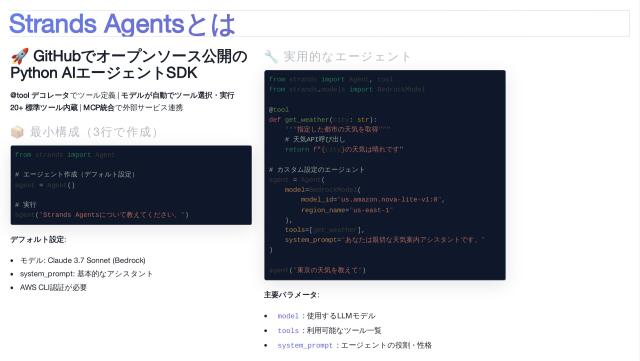Click the line "20+ 標準ツール内蔵 | MCP統合"
This screenshot has height=361, width=640.
(x=96, y=108)
